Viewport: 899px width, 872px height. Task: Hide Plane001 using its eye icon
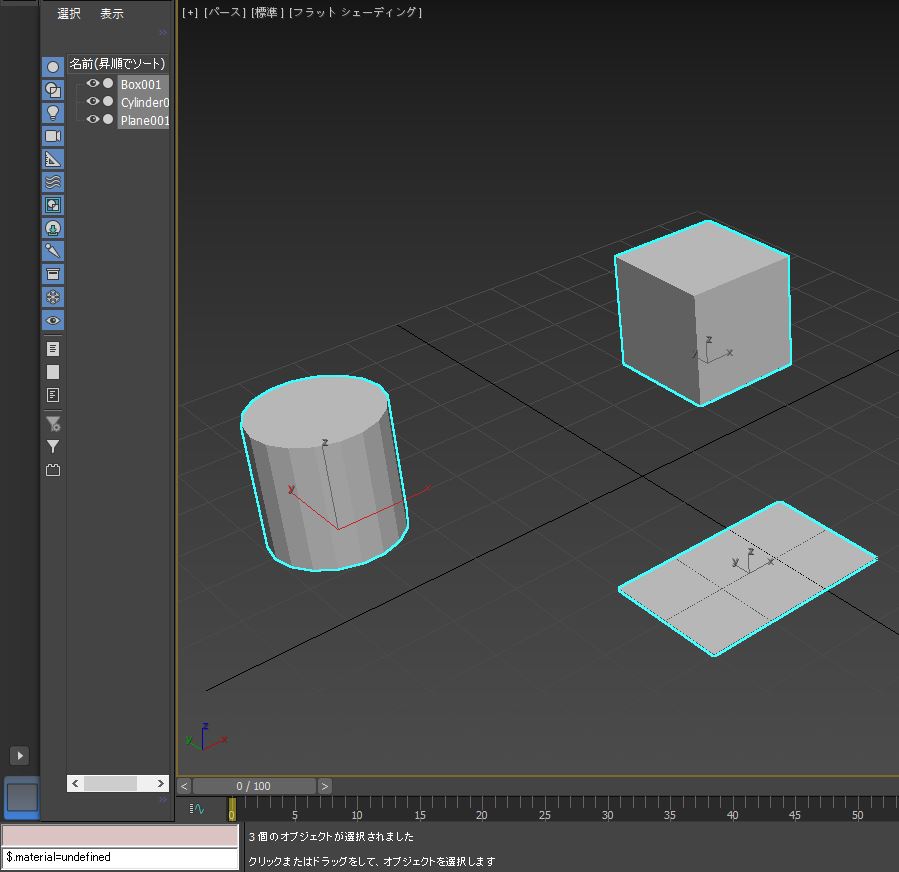pos(93,120)
